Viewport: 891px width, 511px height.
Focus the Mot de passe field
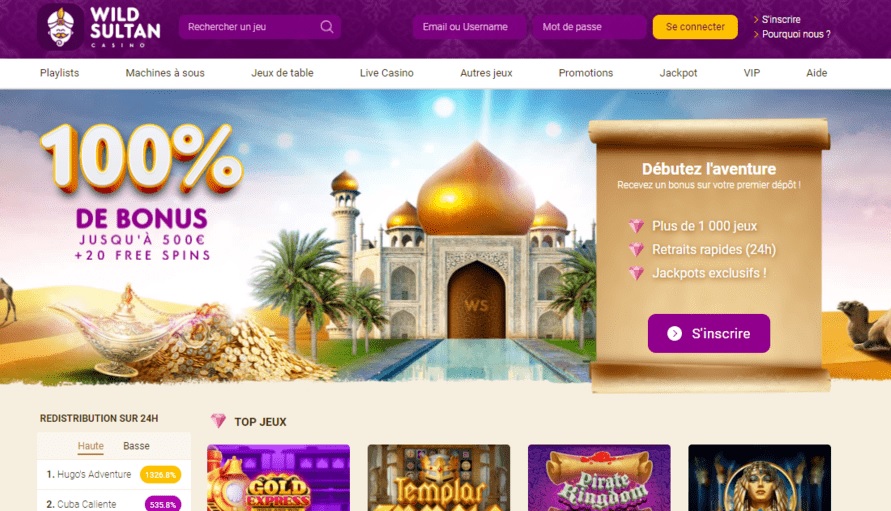(589, 27)
